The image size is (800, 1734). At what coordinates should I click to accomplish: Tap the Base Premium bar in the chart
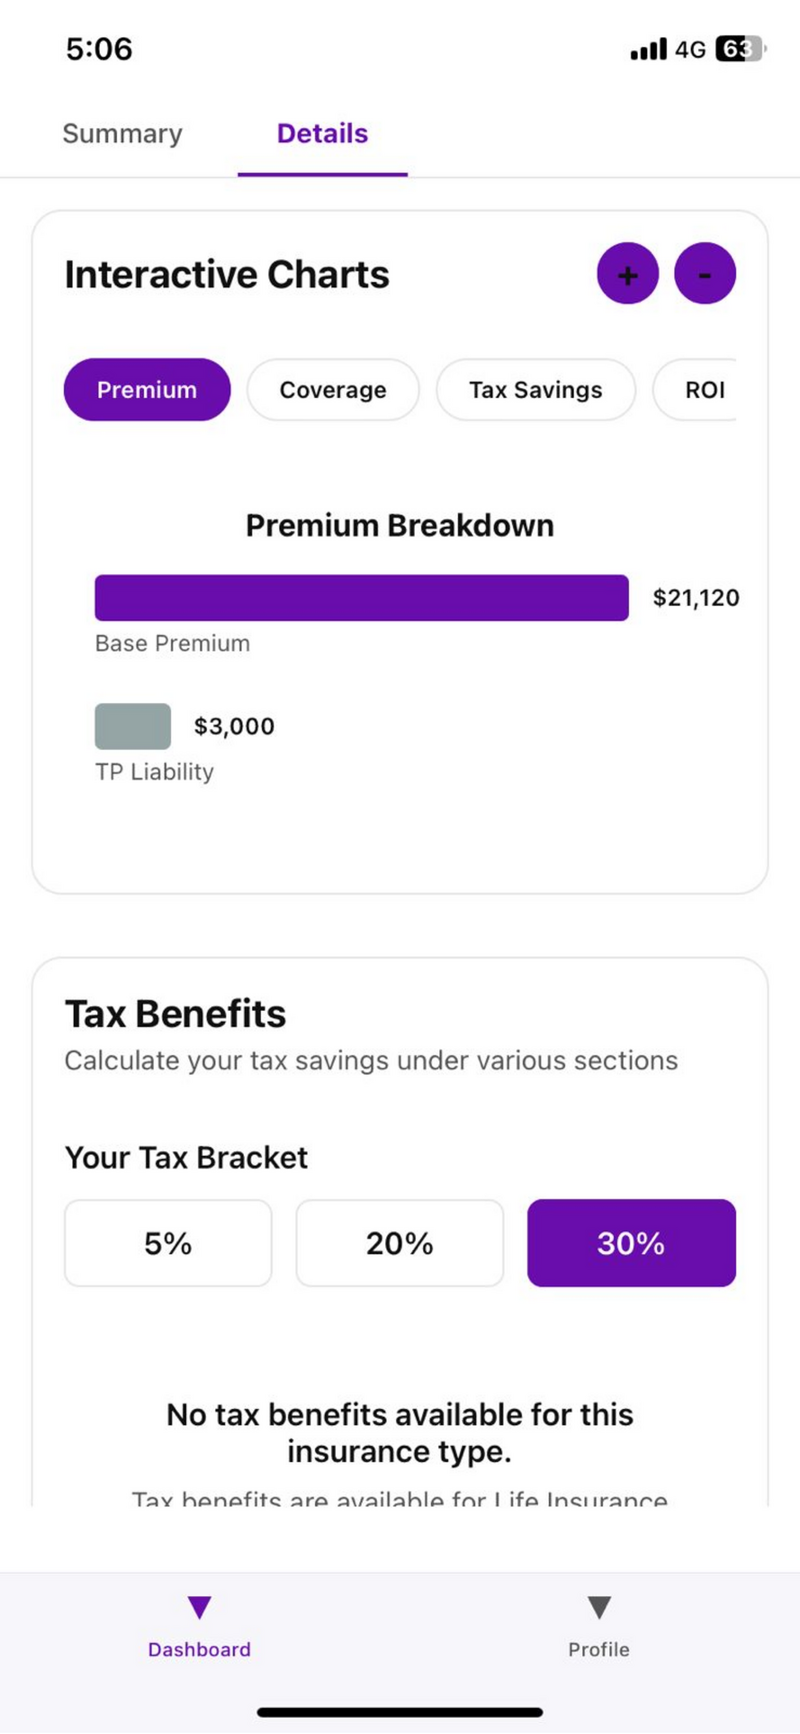362,597
